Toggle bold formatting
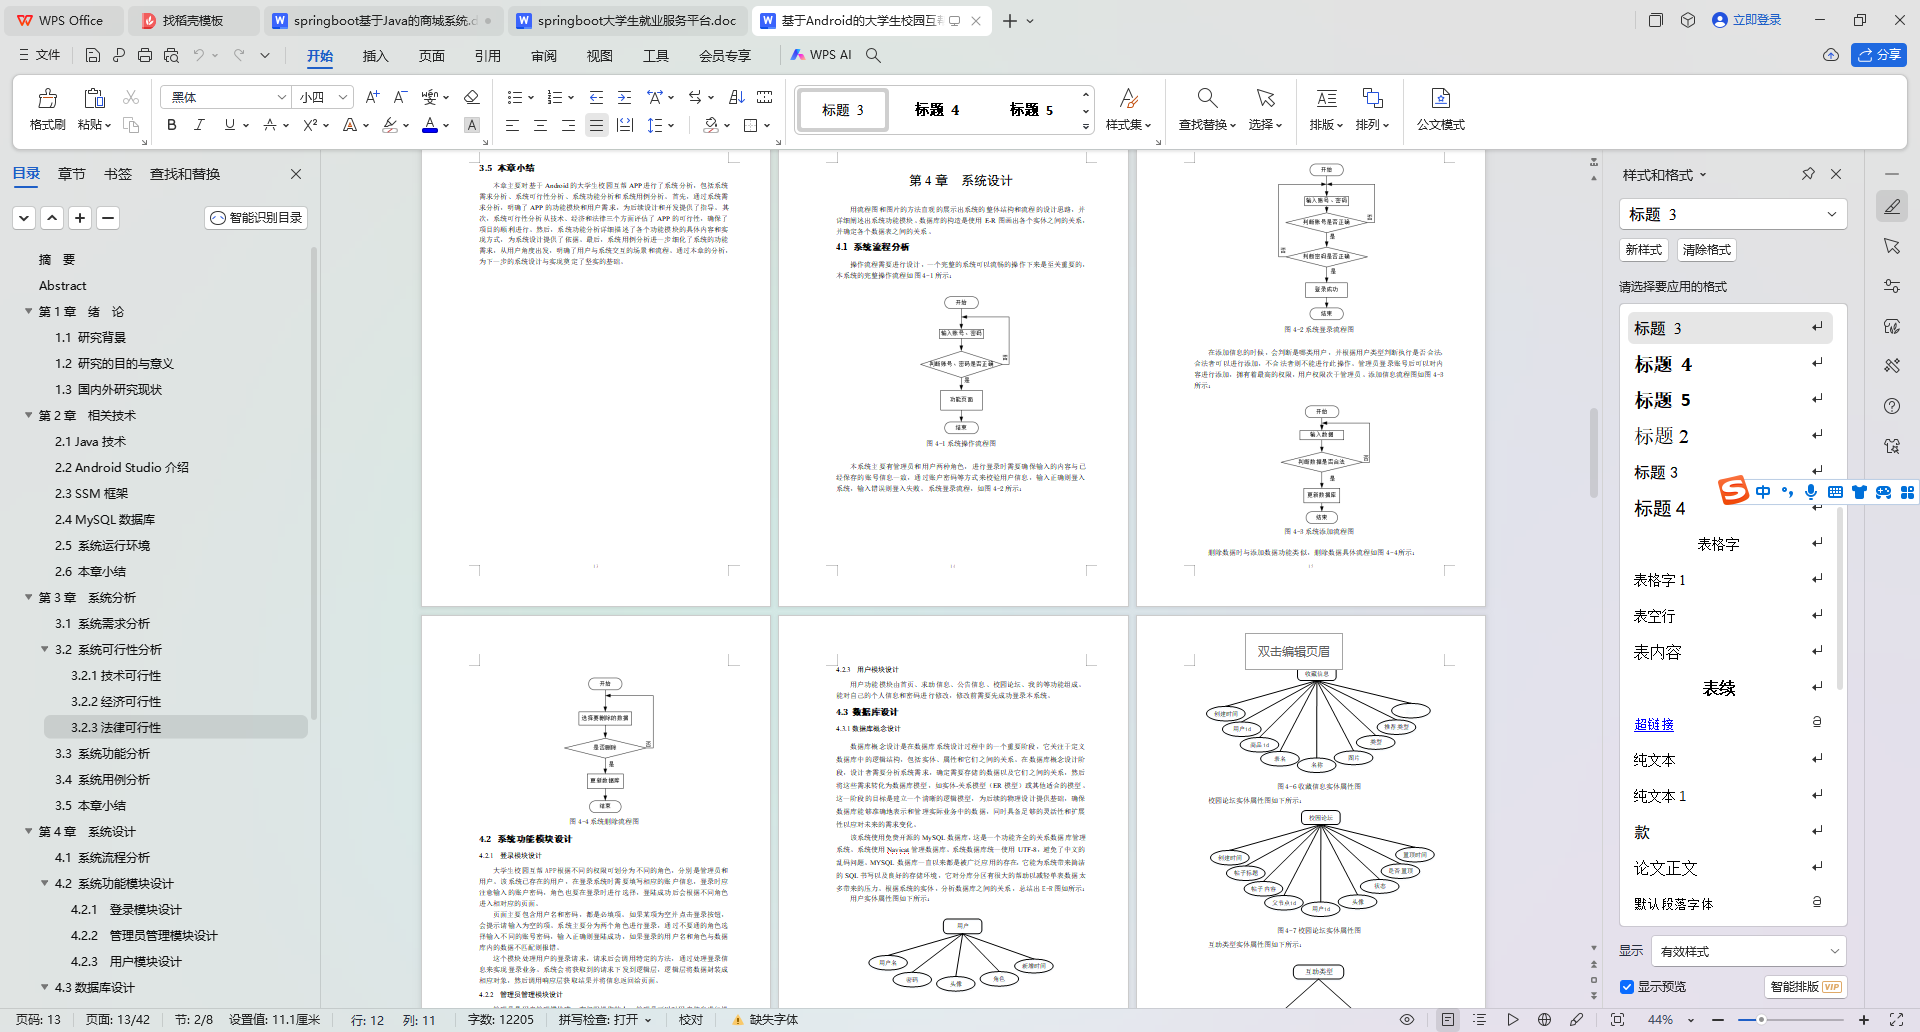1920x1032 pixels. coord(171,125)
